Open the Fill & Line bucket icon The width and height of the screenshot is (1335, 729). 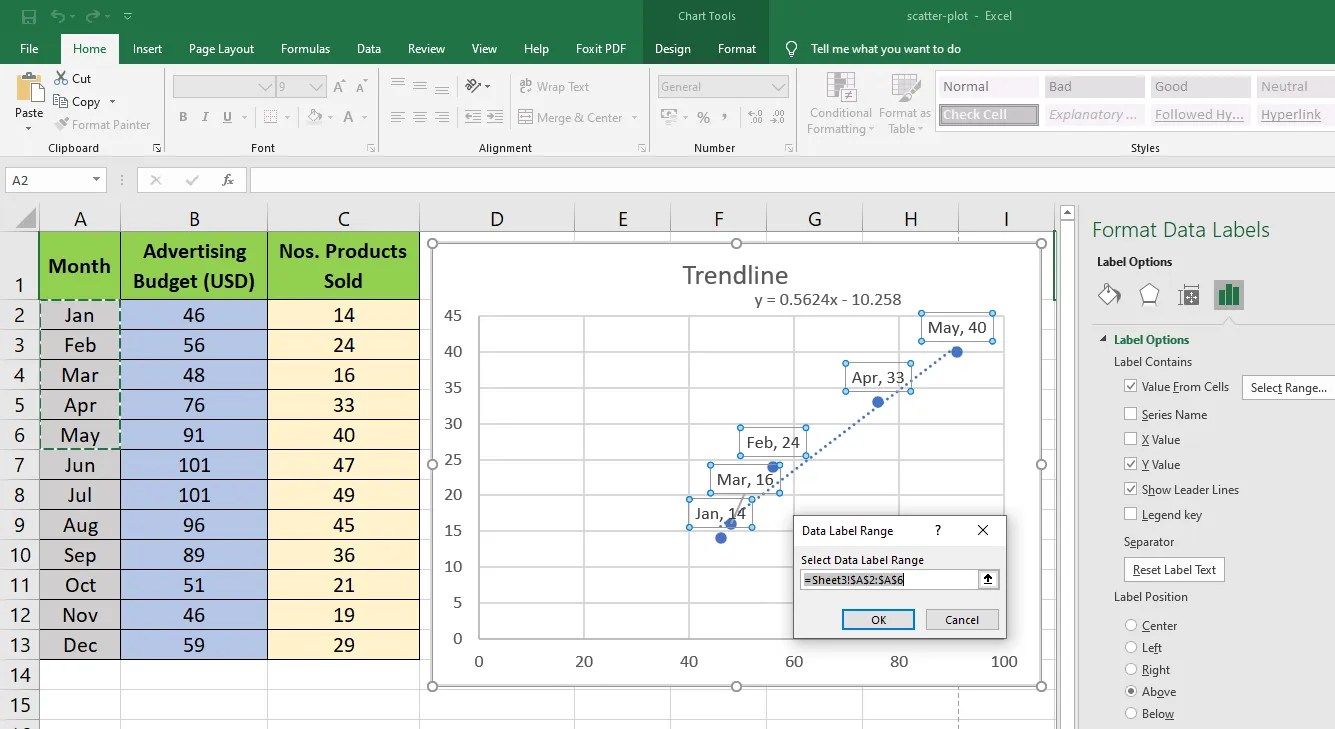pyautogui.click(x=1109, y=295)
